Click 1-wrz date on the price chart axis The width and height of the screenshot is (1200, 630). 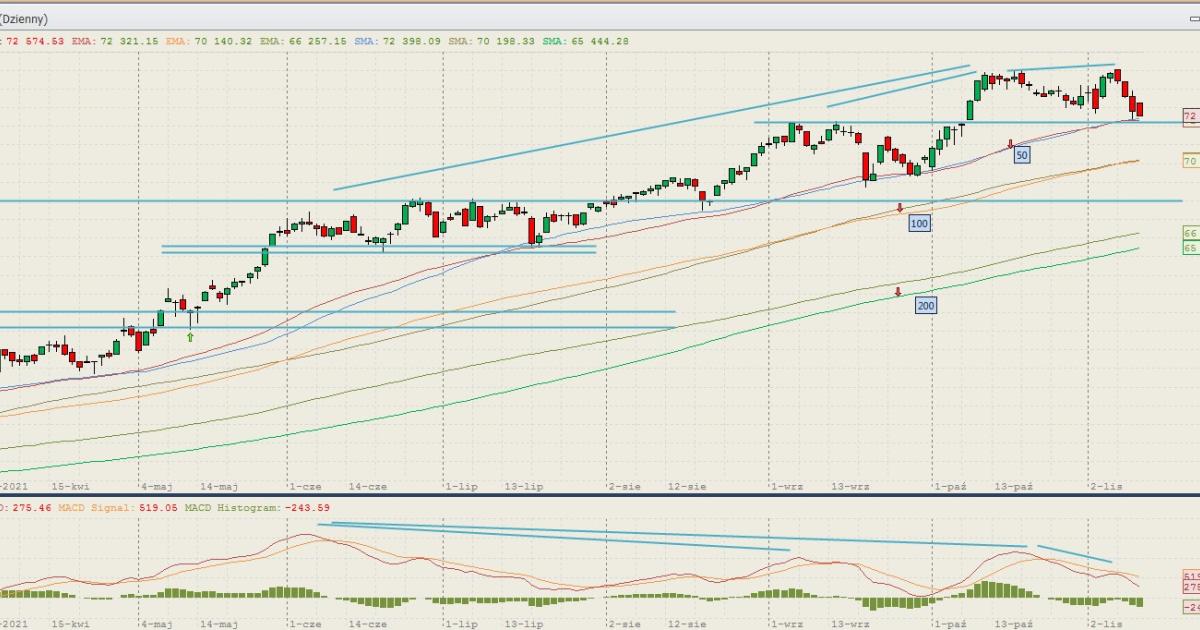tap(786, 485)
